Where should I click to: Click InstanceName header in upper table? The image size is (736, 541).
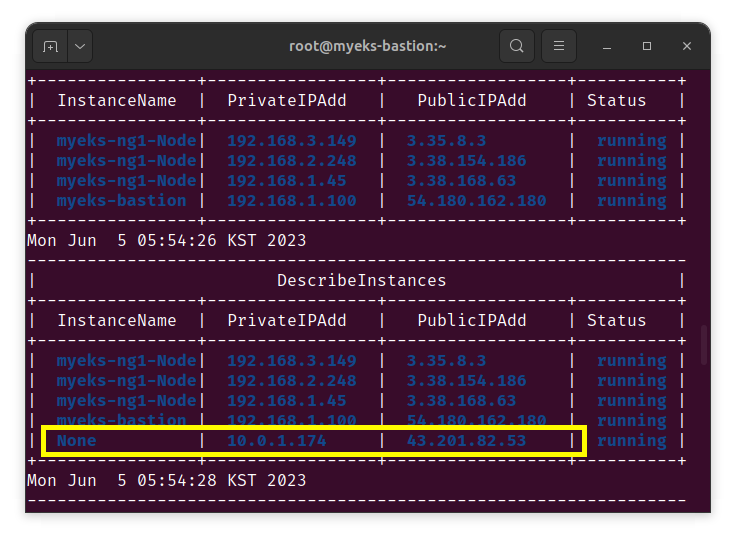coord(117,100)
